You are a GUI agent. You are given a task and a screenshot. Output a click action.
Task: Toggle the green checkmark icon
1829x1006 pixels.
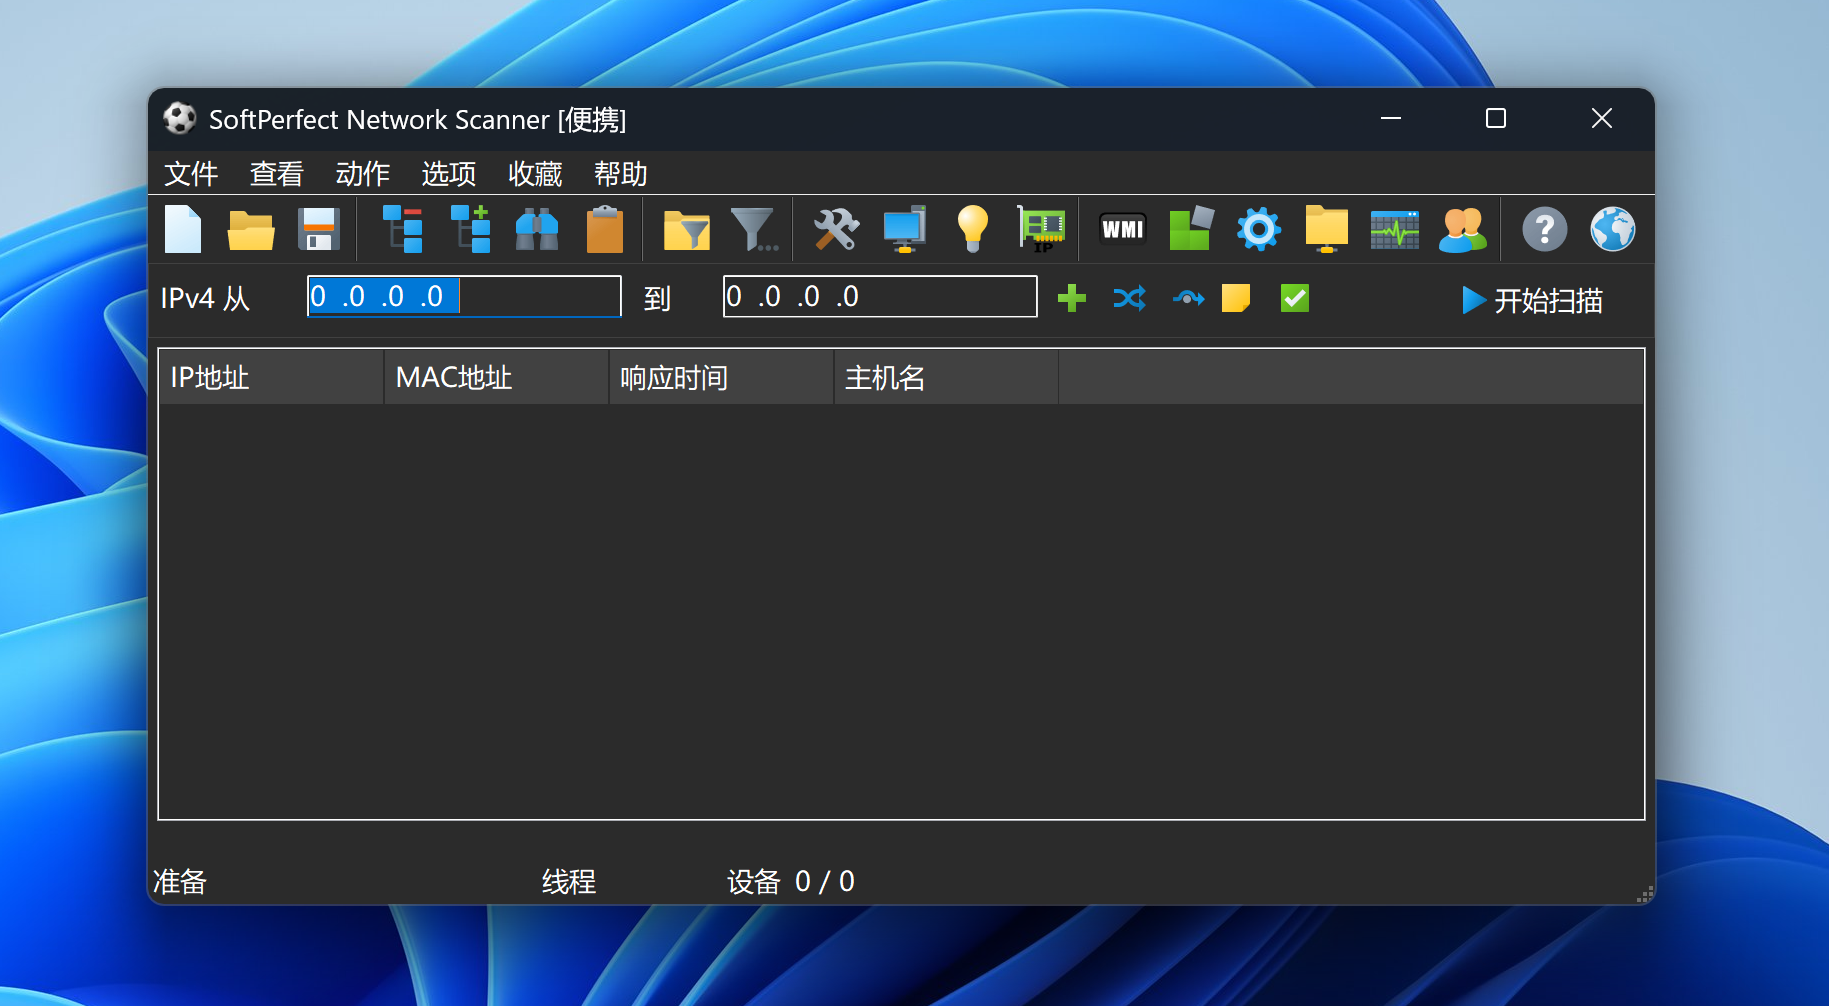point(1295,298)
